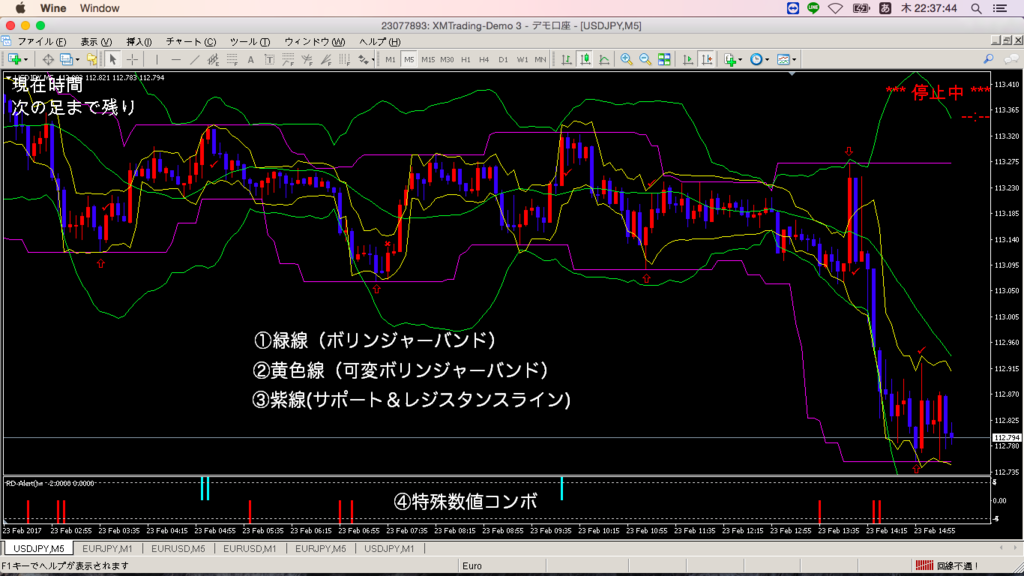Zoom in on the chart
The width and height of the screenshot is (1024, 576).
tap(626, 59)
